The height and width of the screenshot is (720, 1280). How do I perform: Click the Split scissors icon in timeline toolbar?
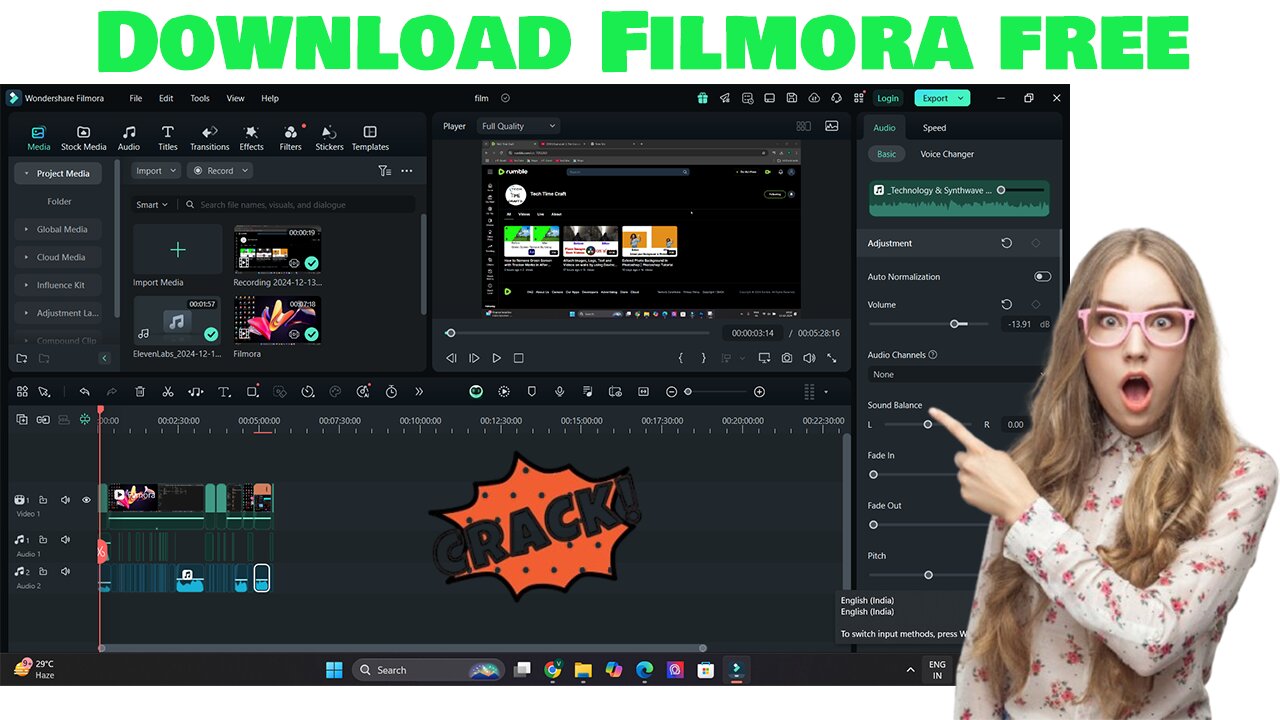168,392
